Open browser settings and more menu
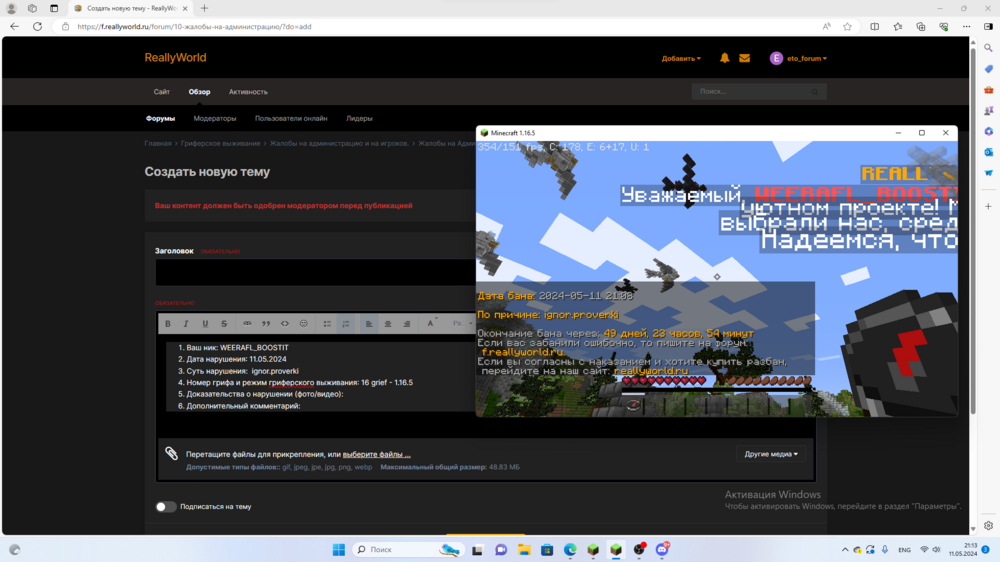The height and width of the screenshot is (562, 1000). [966, 27]
